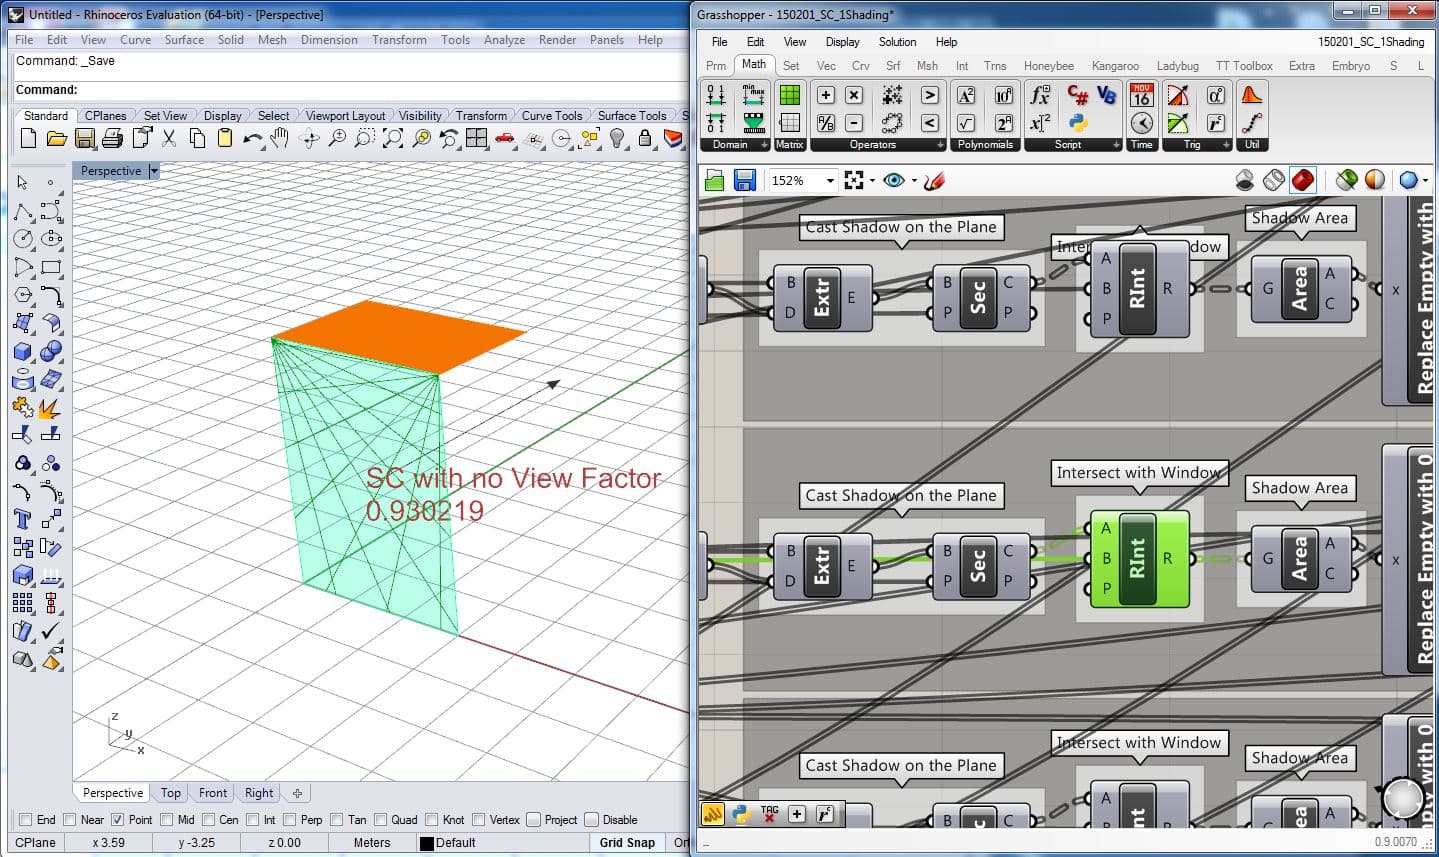Click the black Default layer color swatch
Screen dimensions: 1439x857
tap(427, 843)
